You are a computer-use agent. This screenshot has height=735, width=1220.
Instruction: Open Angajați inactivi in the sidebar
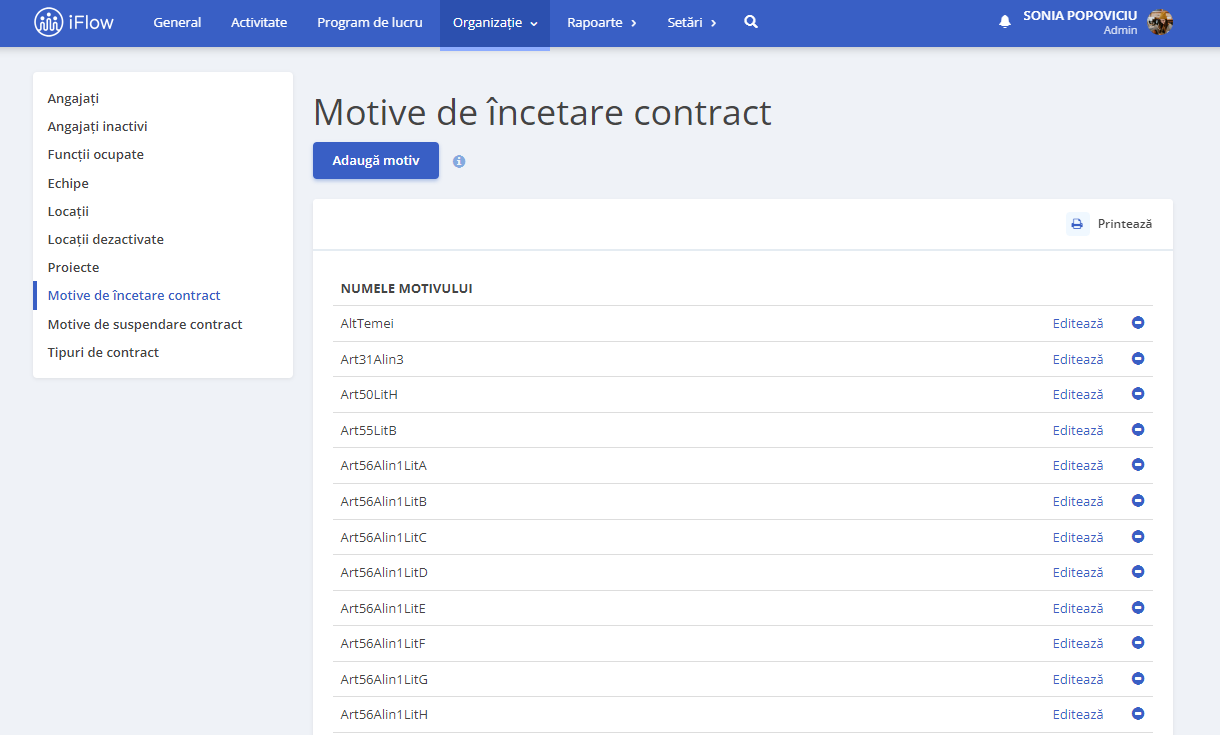coord(98,127)
